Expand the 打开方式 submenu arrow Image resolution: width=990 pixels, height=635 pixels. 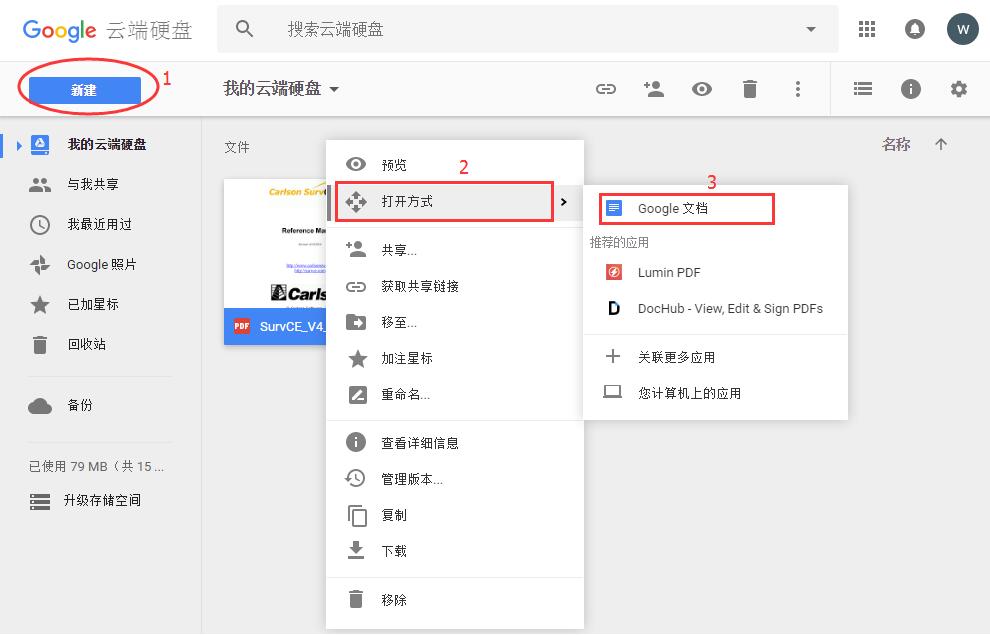pos(564,202)
